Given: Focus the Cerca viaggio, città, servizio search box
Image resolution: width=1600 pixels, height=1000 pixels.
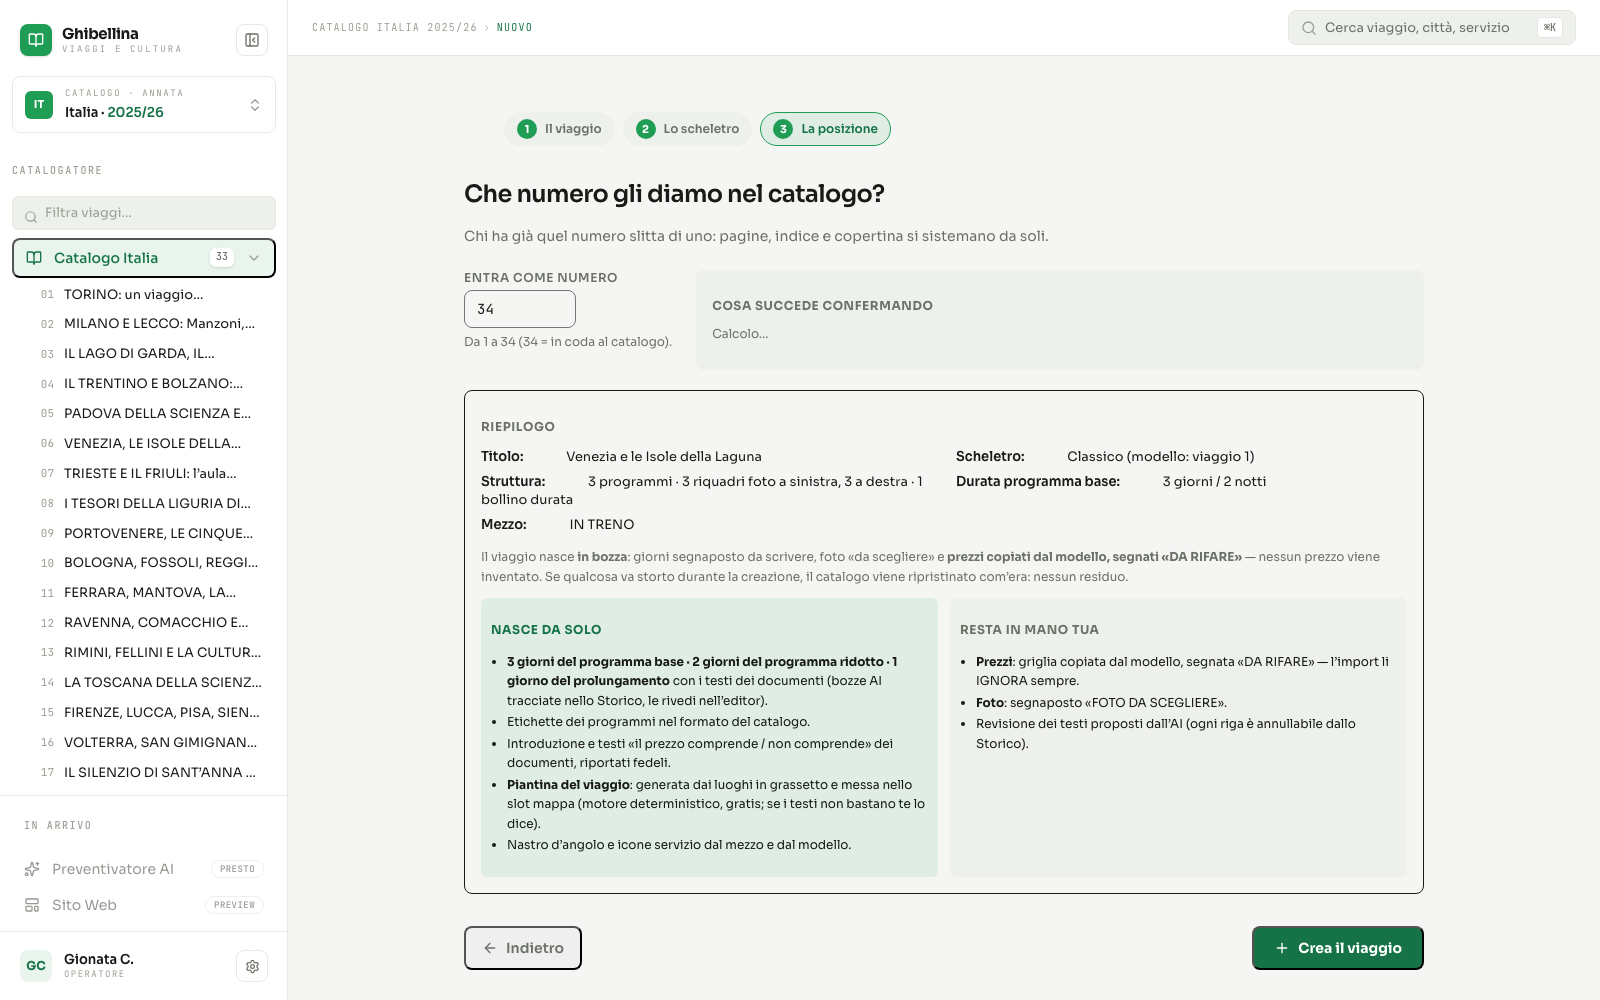Looking at the screenshot, I should tap(1432, 28).
